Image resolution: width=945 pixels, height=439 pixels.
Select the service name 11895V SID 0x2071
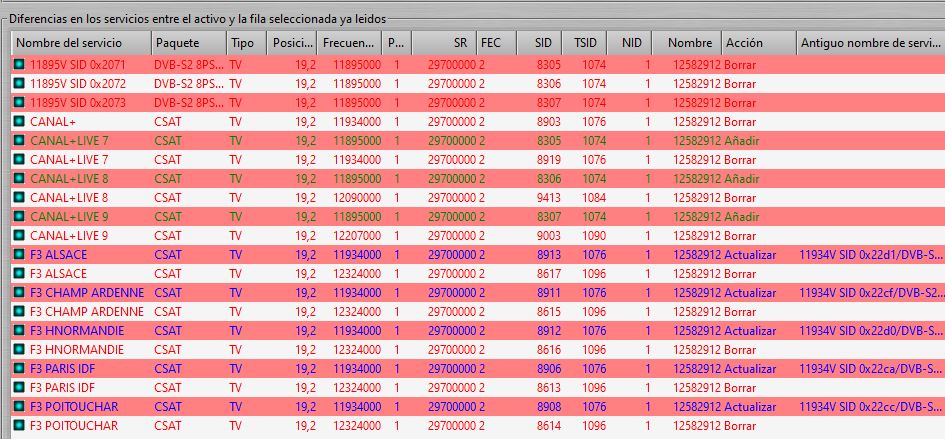[78, 65]
